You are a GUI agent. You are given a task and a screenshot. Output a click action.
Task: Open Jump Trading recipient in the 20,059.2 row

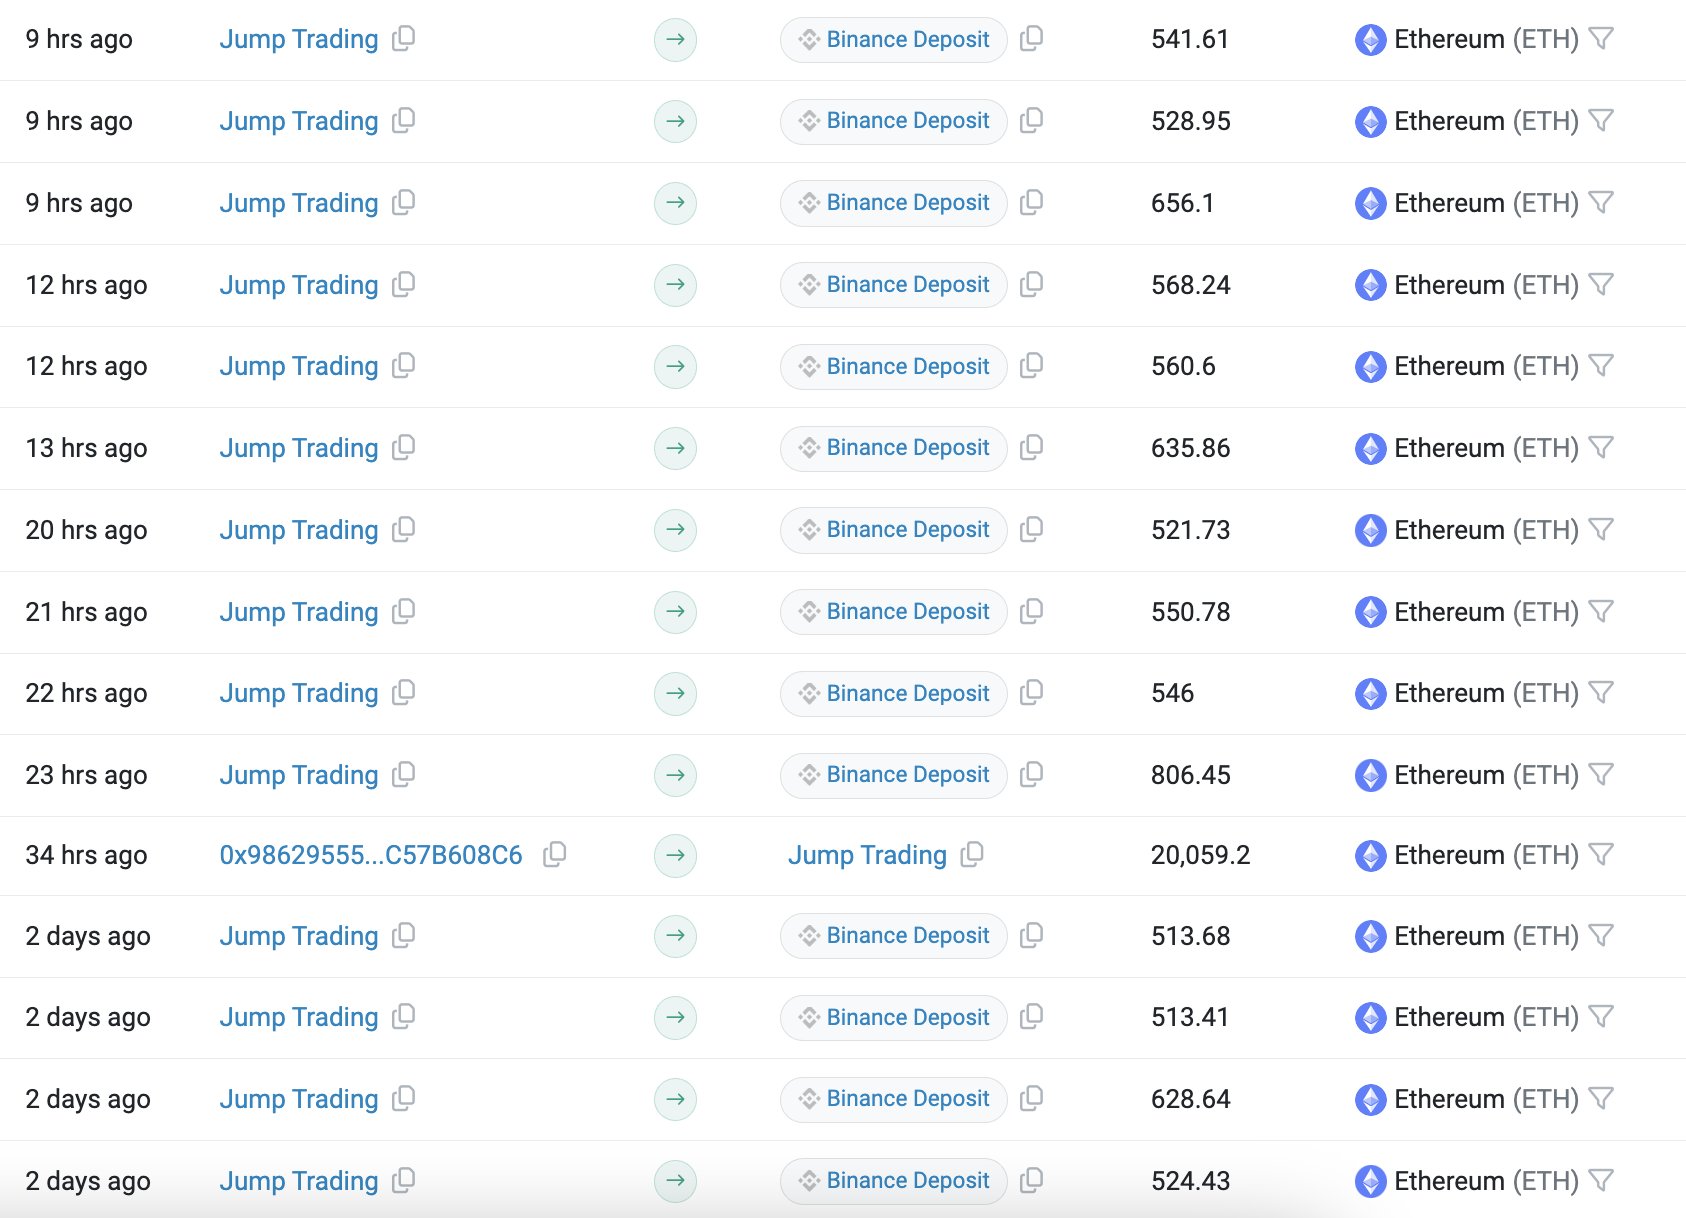point(867,855)
